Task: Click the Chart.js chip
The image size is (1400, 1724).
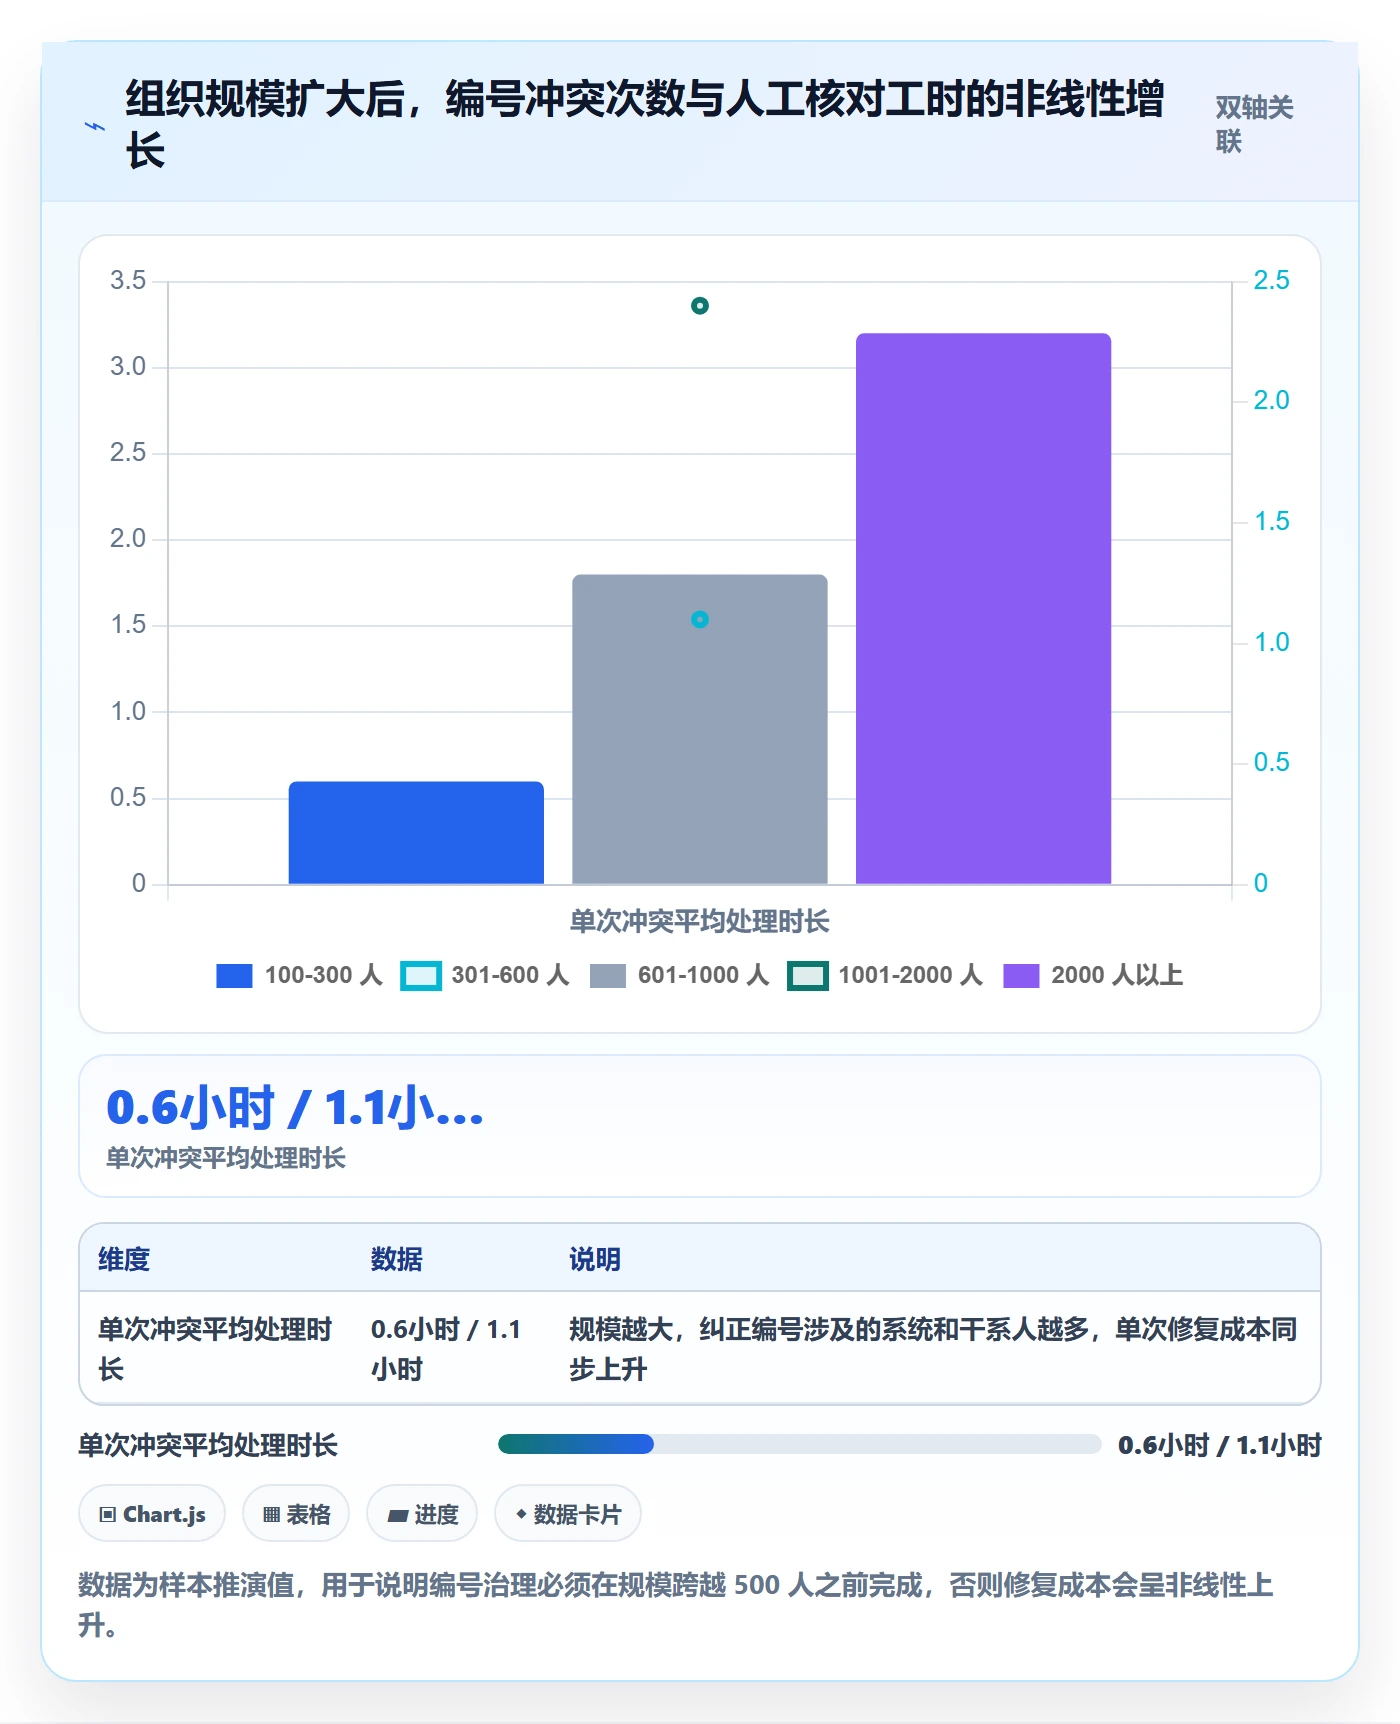Action: (152, 1514)
